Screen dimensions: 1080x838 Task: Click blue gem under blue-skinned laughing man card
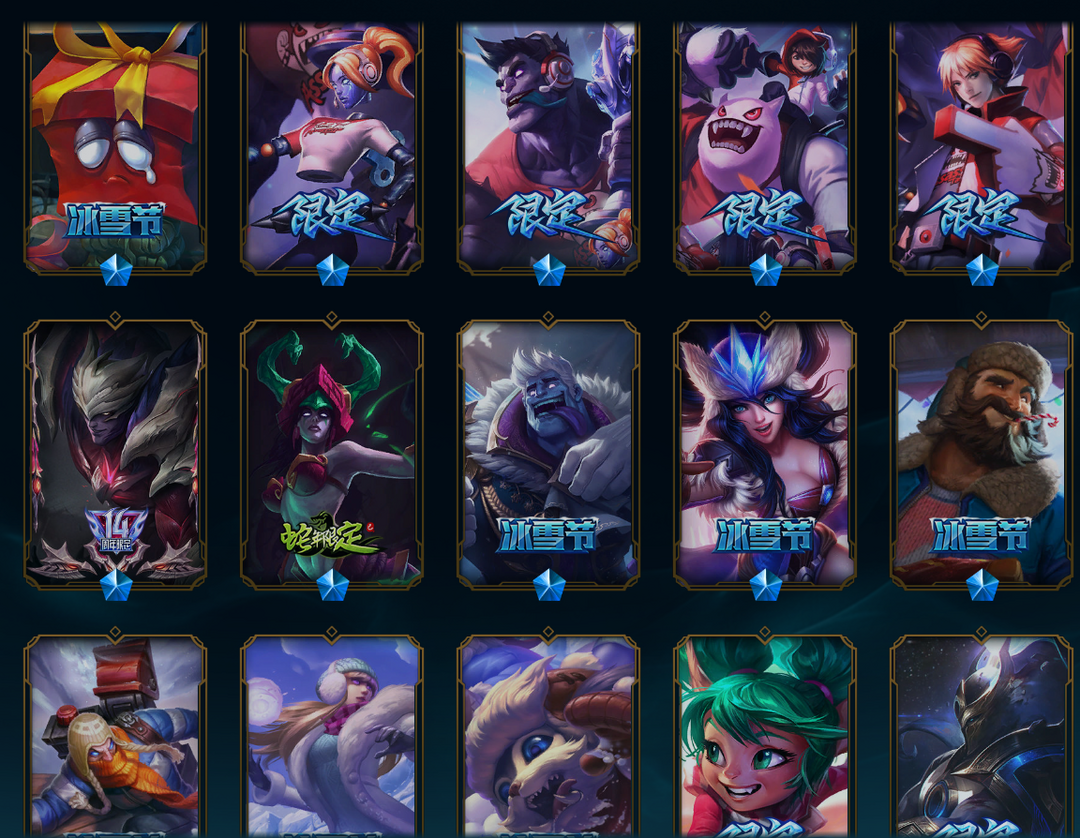[x=549, y=585]
